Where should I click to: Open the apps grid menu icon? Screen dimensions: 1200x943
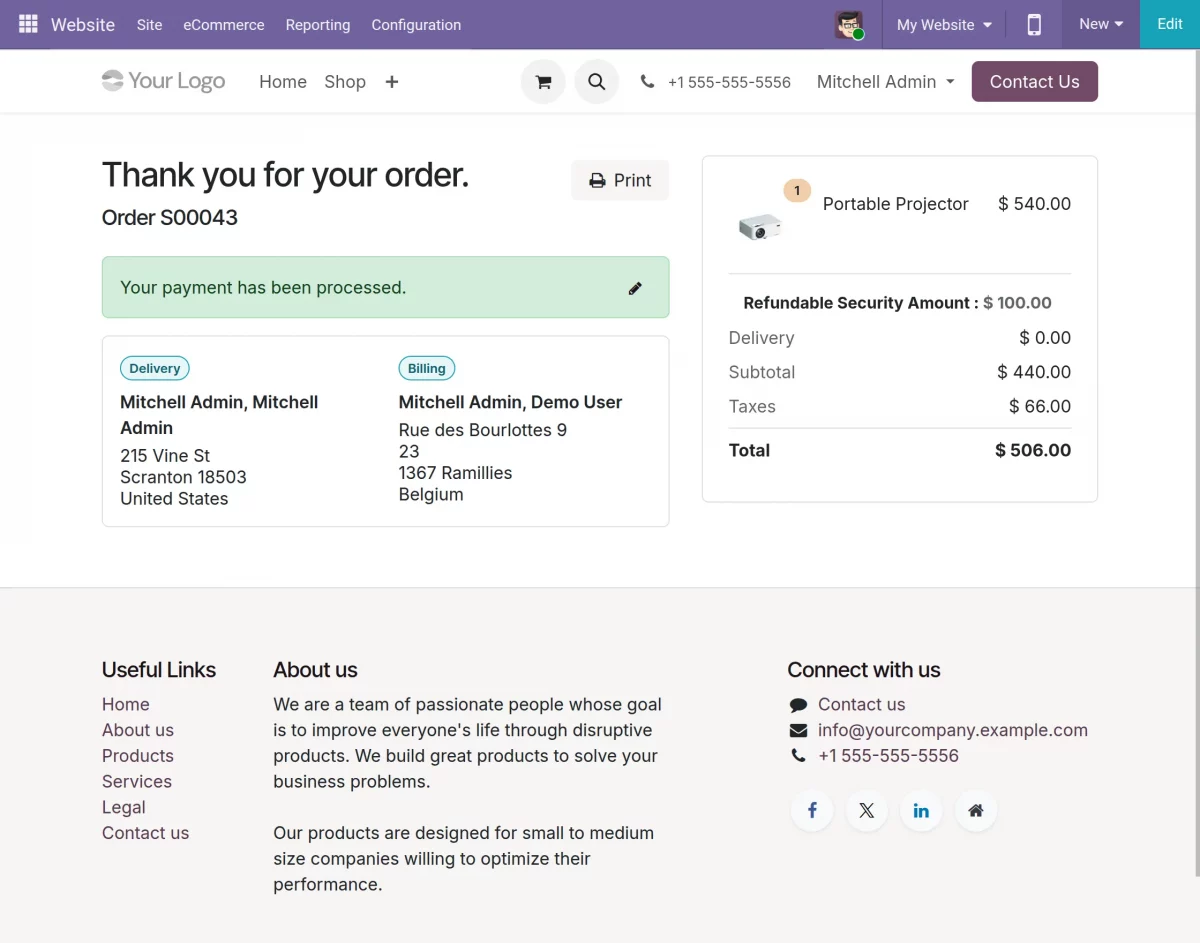(x=28, y=24)
